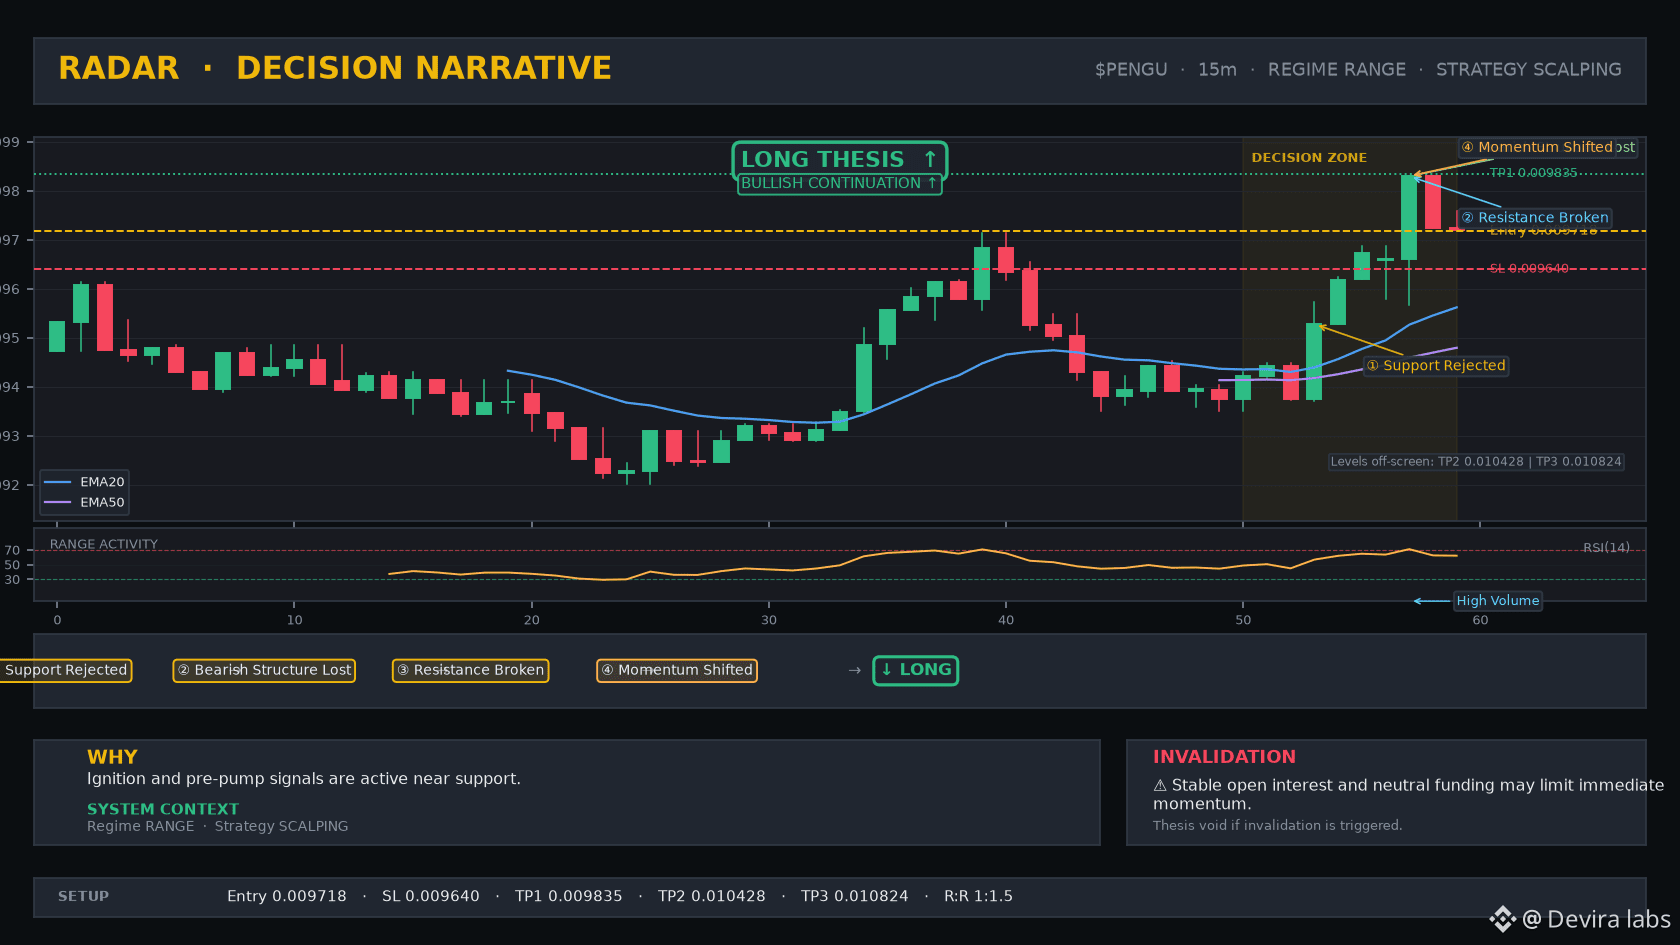Select the green LONG signal badge
The width and height of the screenshot is (1680, 945).
tap(915, 670)
